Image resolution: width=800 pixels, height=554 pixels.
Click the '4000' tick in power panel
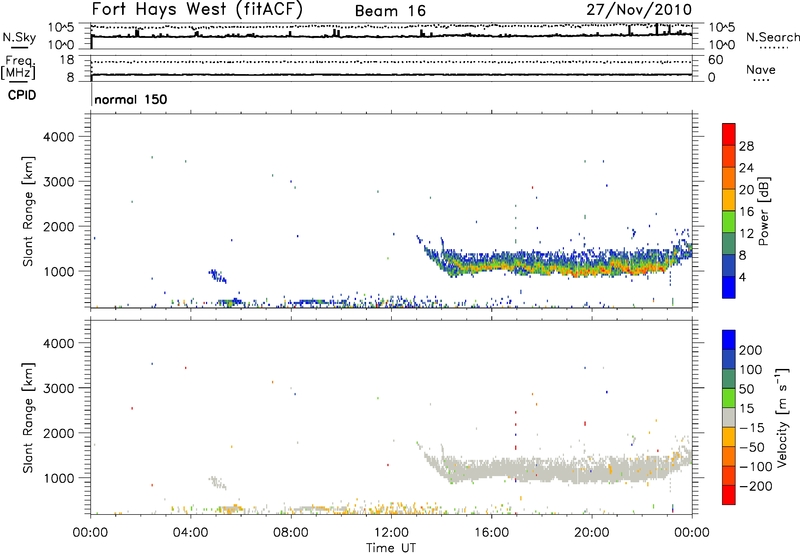(59, 137)
